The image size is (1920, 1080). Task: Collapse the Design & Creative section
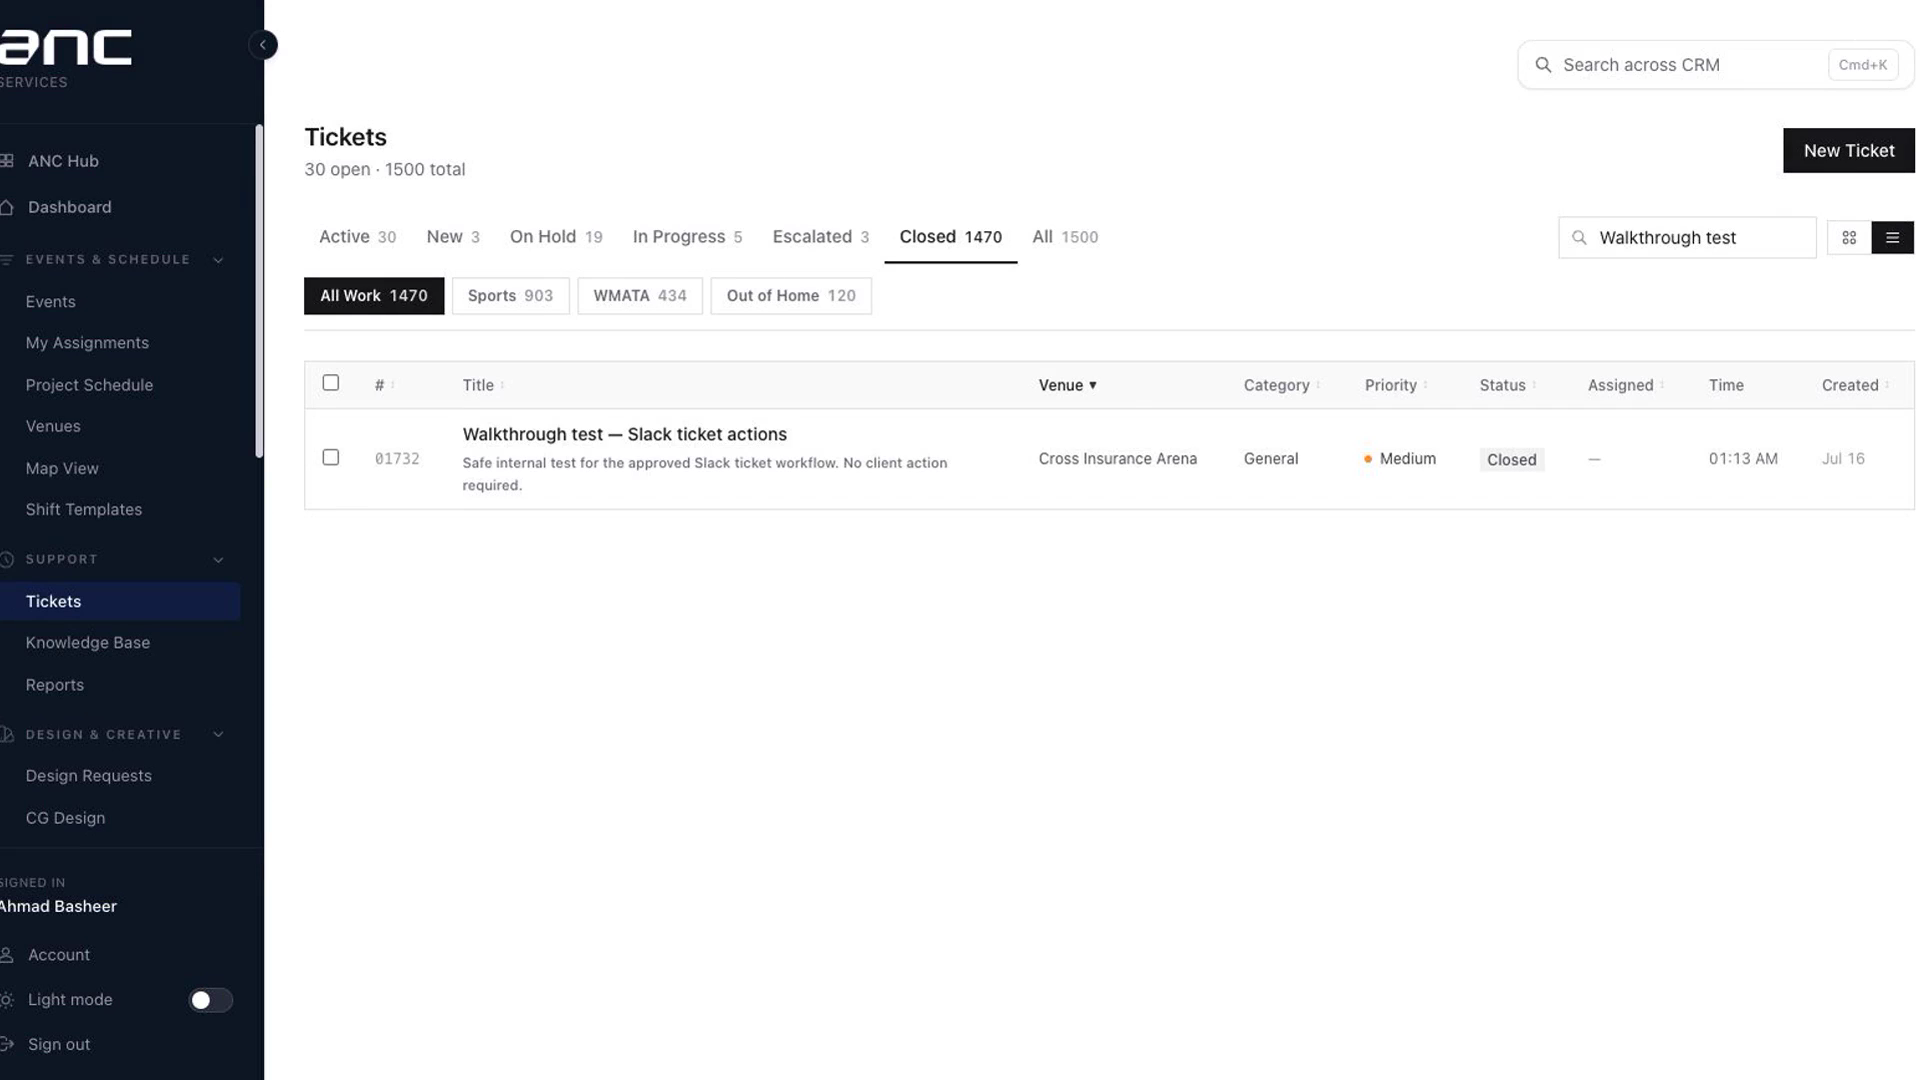pos(218,735)
